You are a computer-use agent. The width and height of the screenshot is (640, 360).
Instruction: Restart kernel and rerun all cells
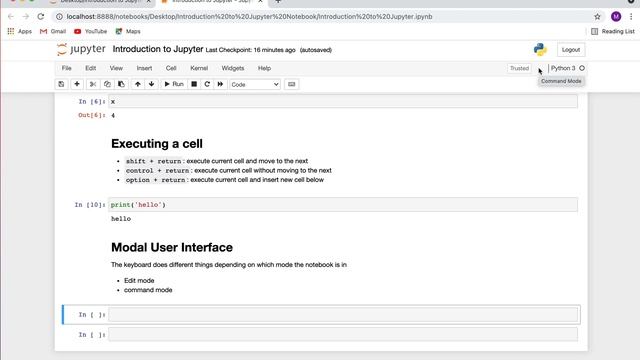click(220, 84)
